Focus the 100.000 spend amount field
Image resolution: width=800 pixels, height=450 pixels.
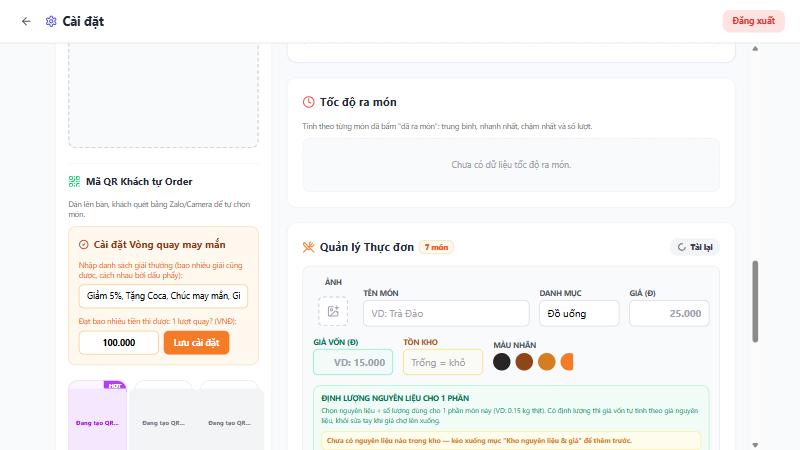click(119, 342)
